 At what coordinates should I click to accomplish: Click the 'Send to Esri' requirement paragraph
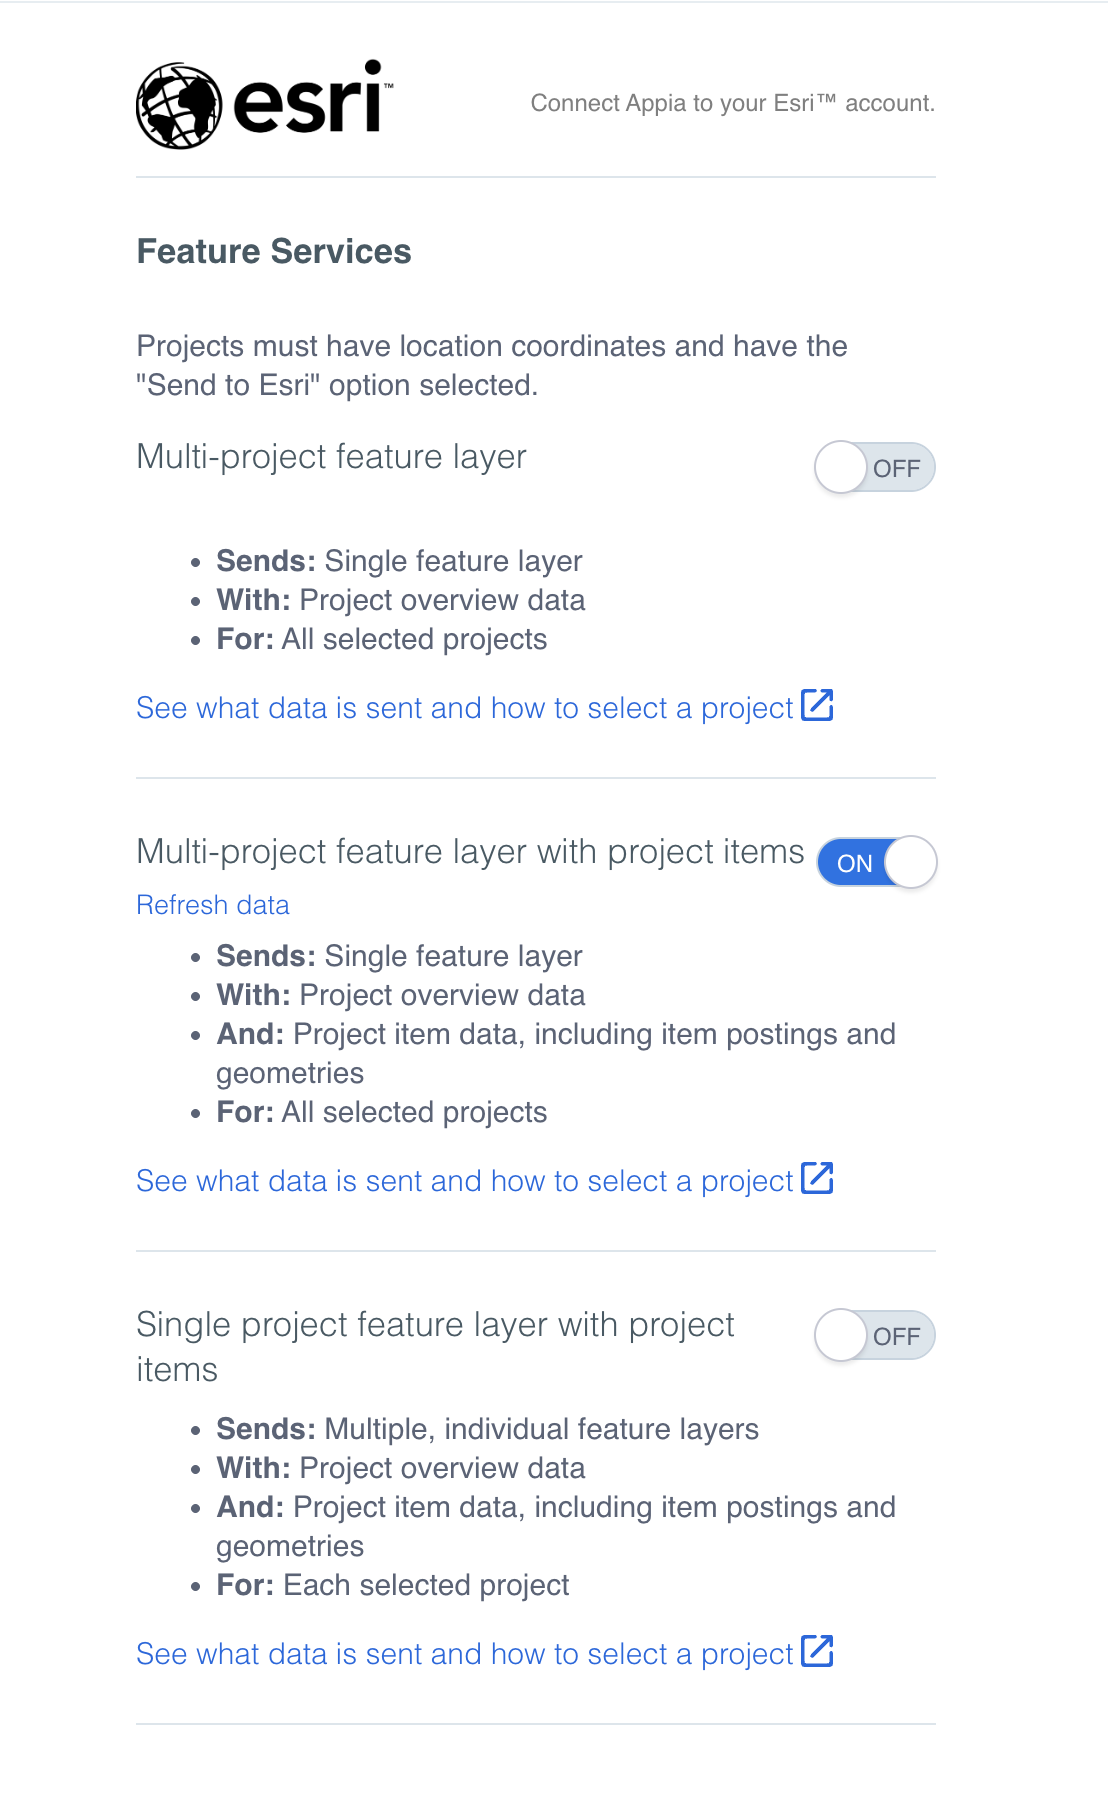coord(491,365)
